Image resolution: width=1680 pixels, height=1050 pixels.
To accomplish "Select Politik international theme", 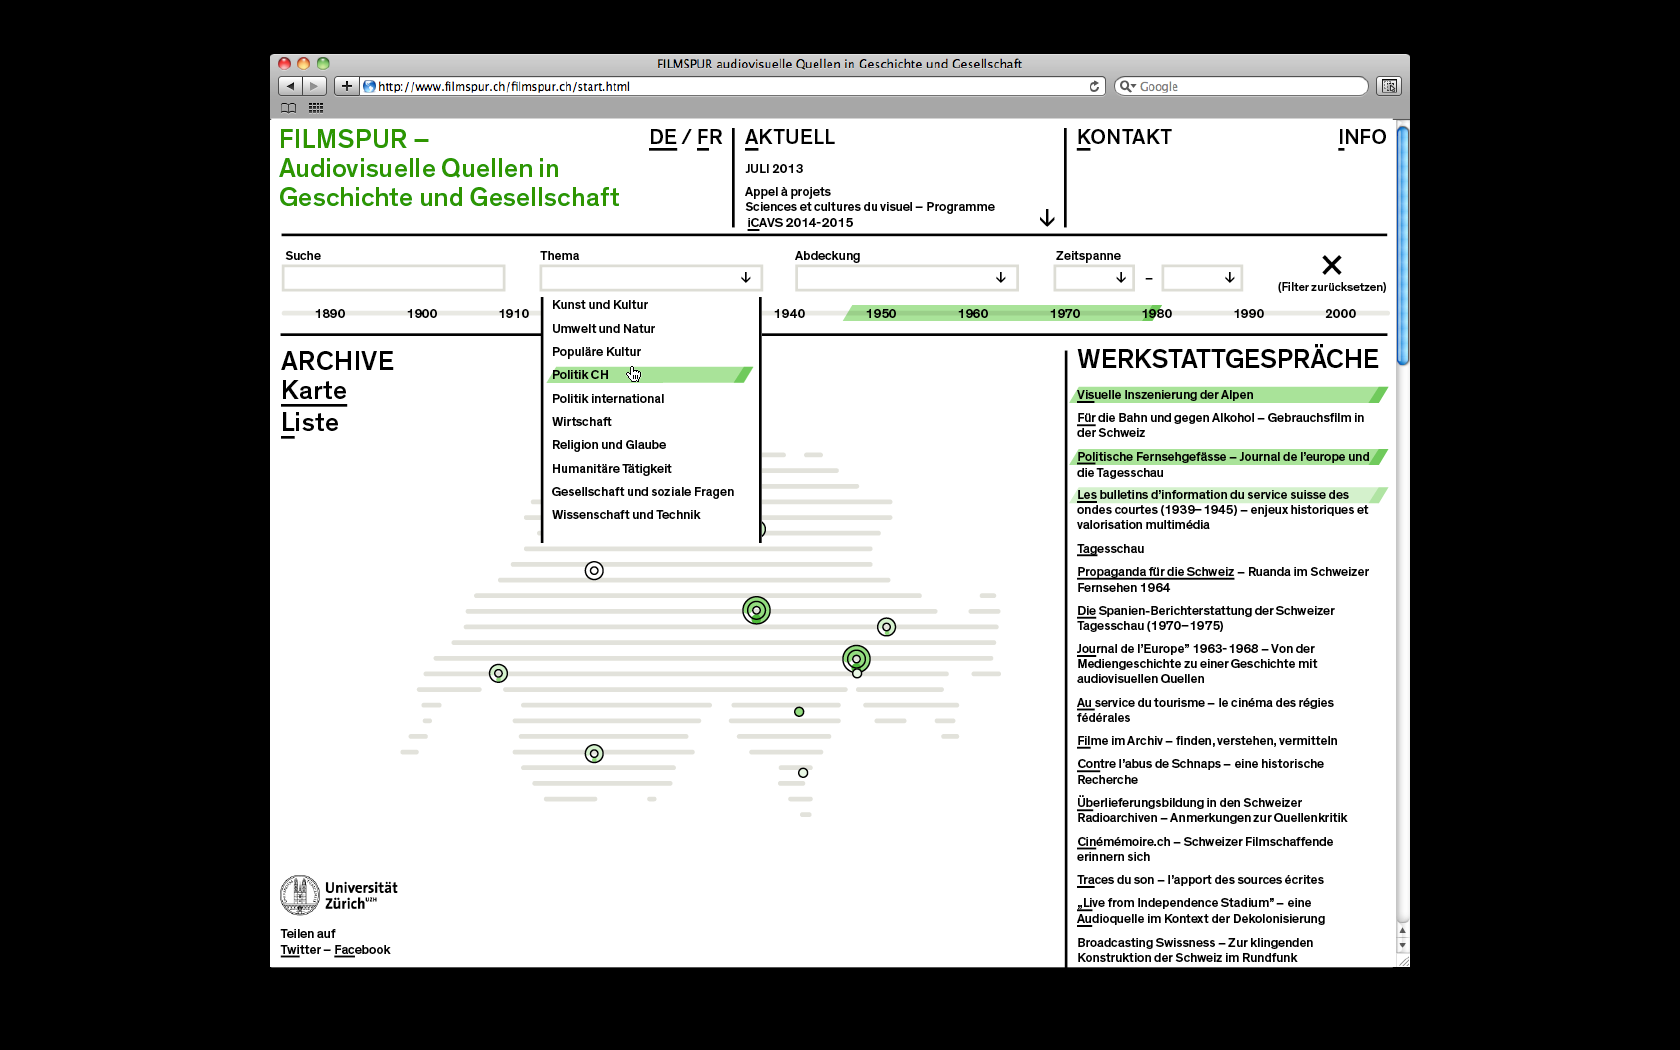I will [x=608, y=399].
